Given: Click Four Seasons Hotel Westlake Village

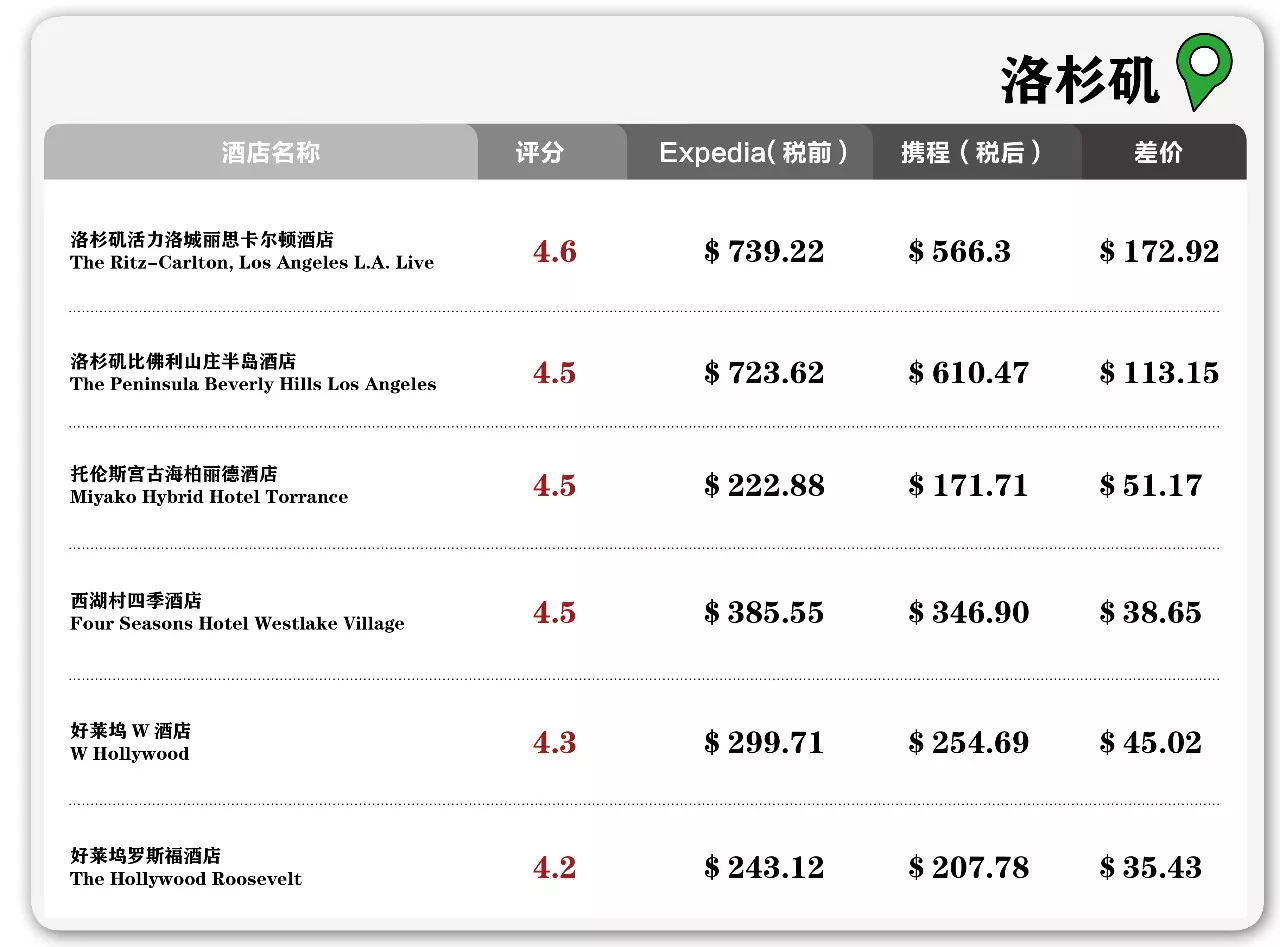Looking at the screenshot, I should [x=237, y=624].
